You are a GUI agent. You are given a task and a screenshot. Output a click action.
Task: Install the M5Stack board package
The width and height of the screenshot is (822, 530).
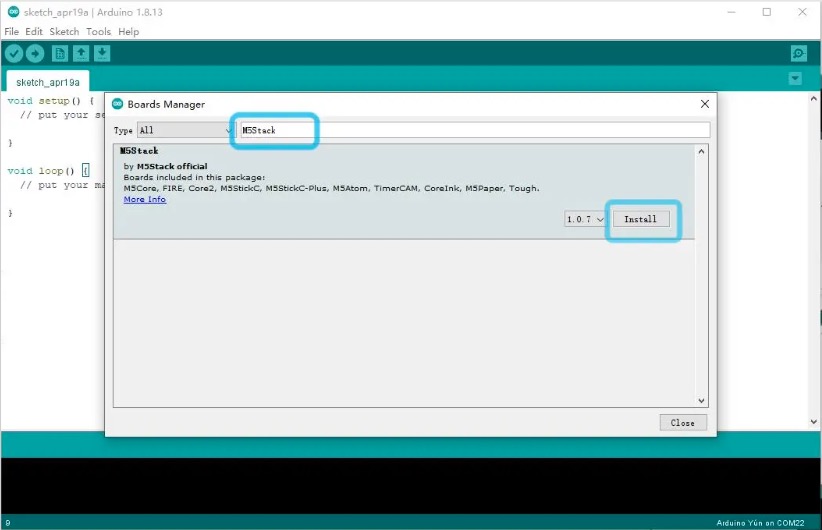coord(641,219)
